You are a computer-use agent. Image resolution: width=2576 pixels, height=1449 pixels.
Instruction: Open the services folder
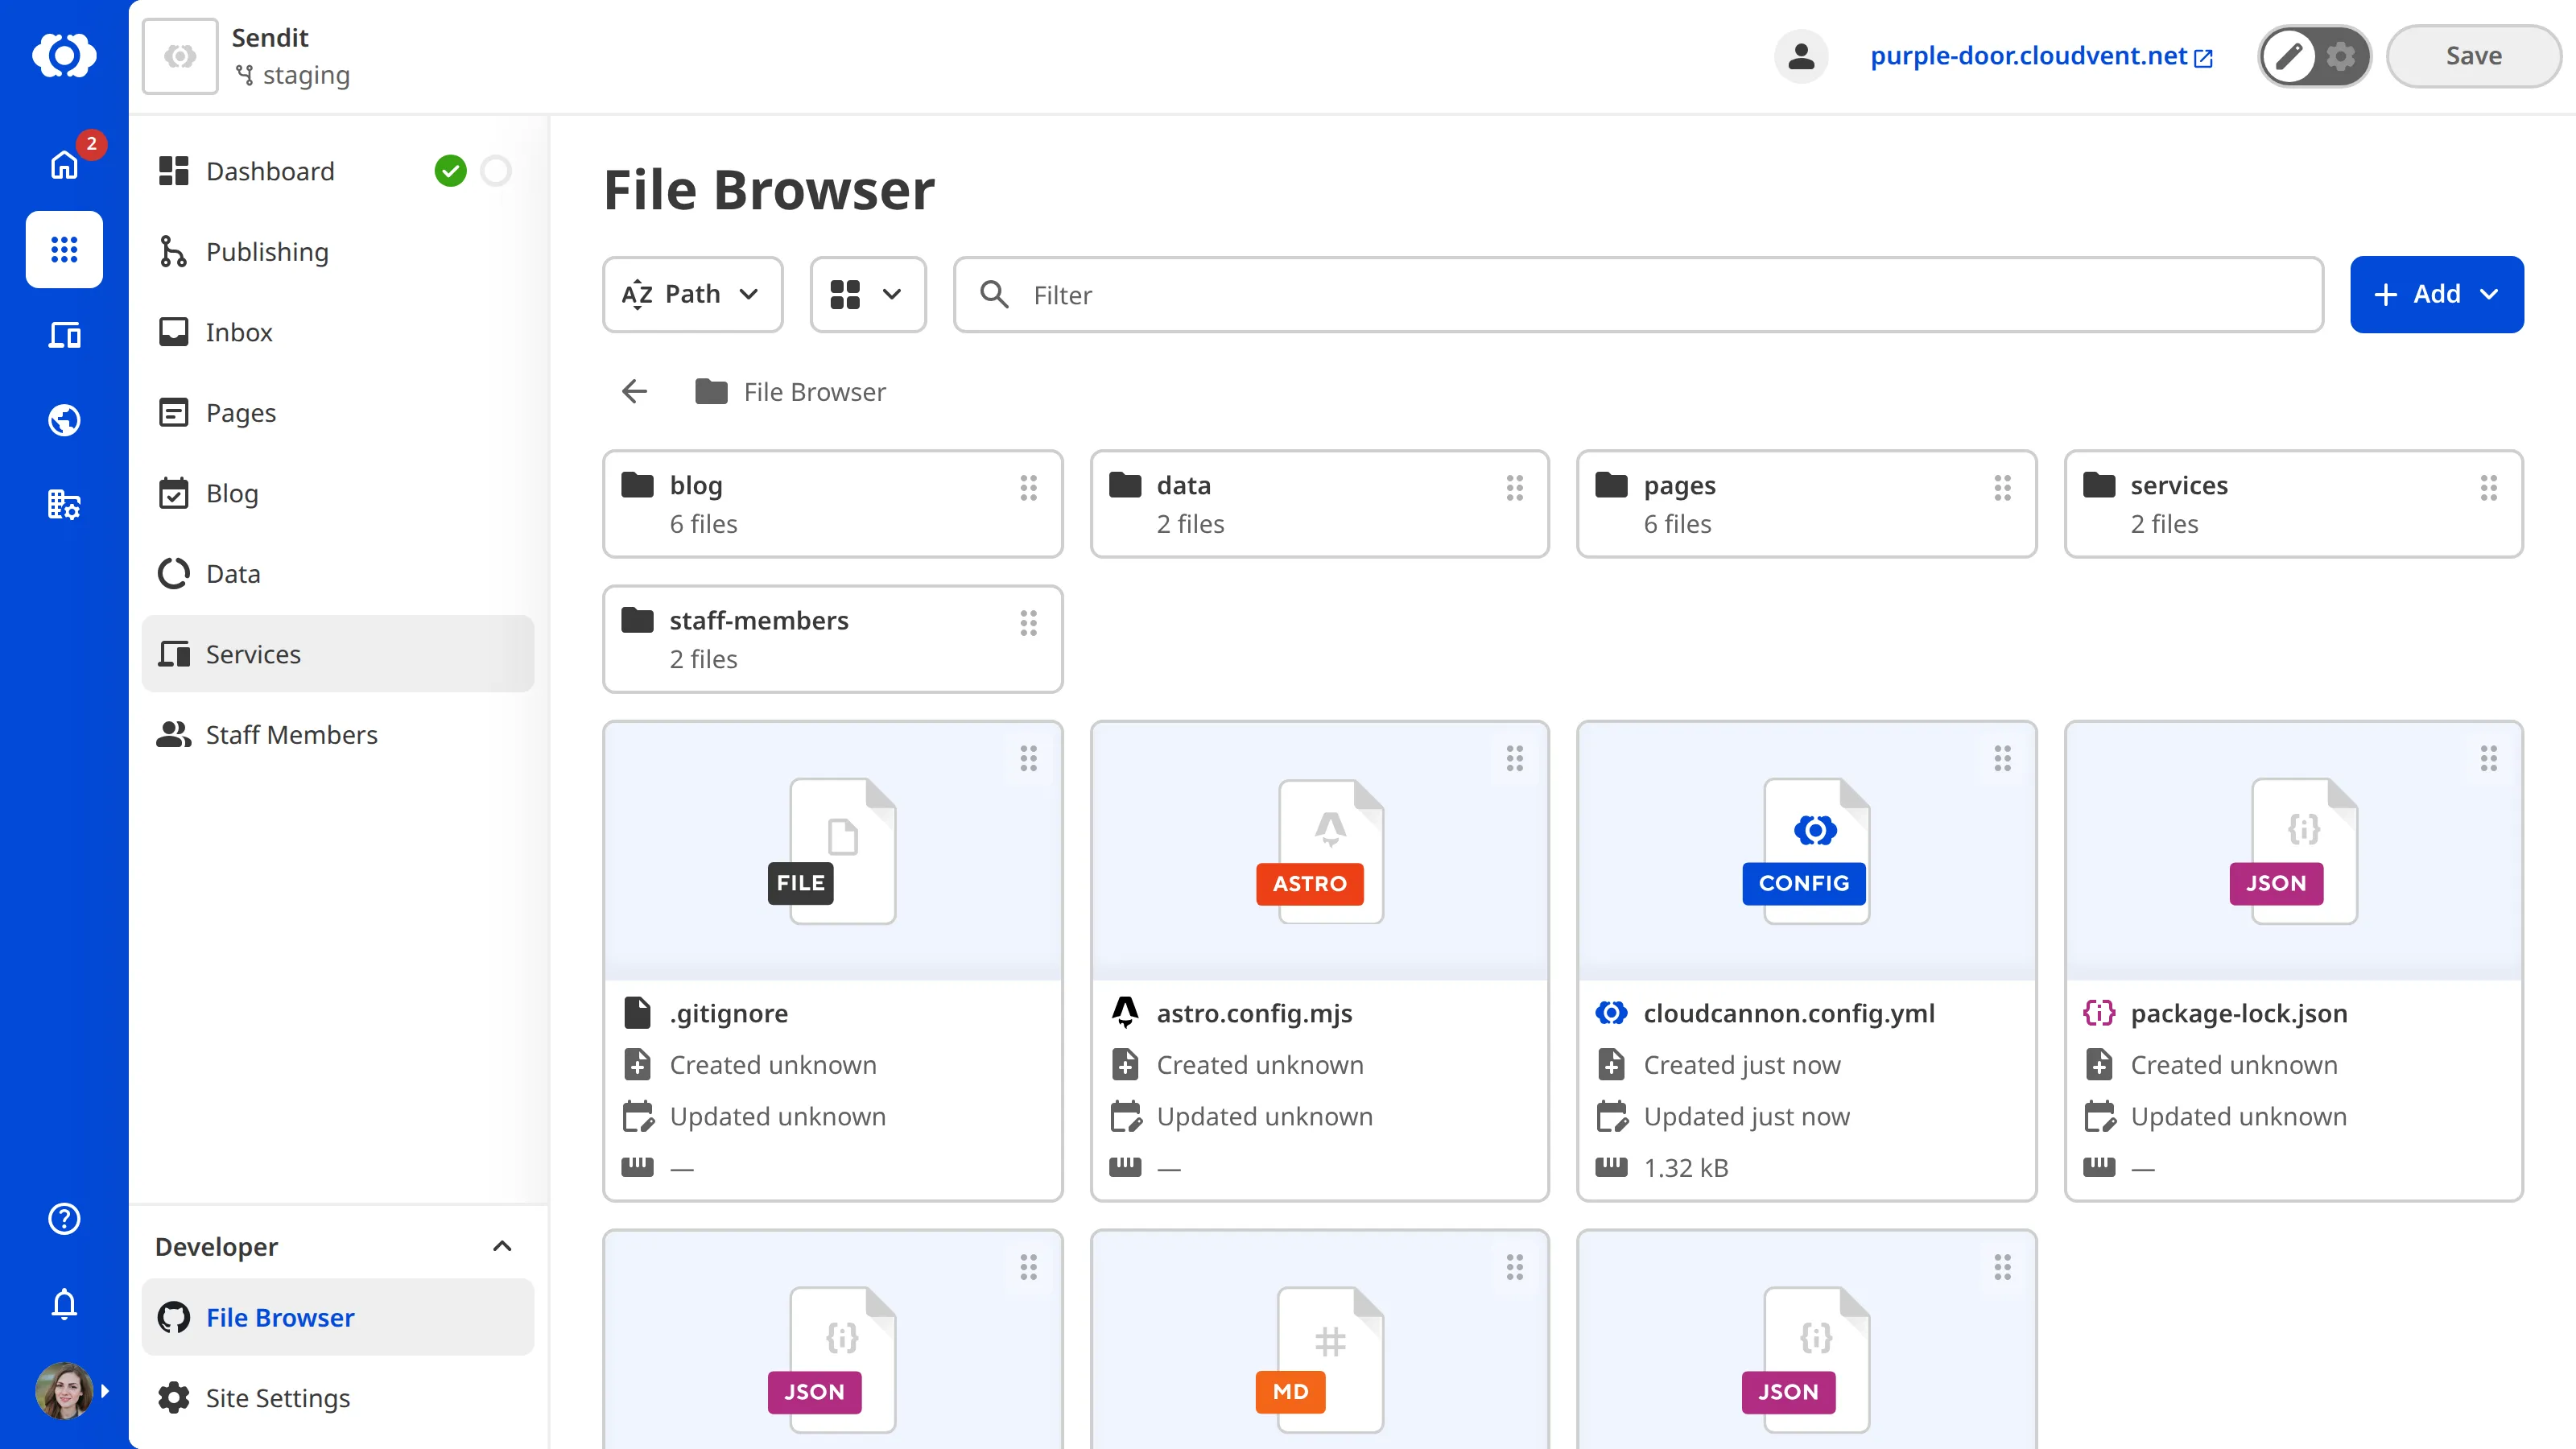pyautogui.click(x=2293, y=504)
